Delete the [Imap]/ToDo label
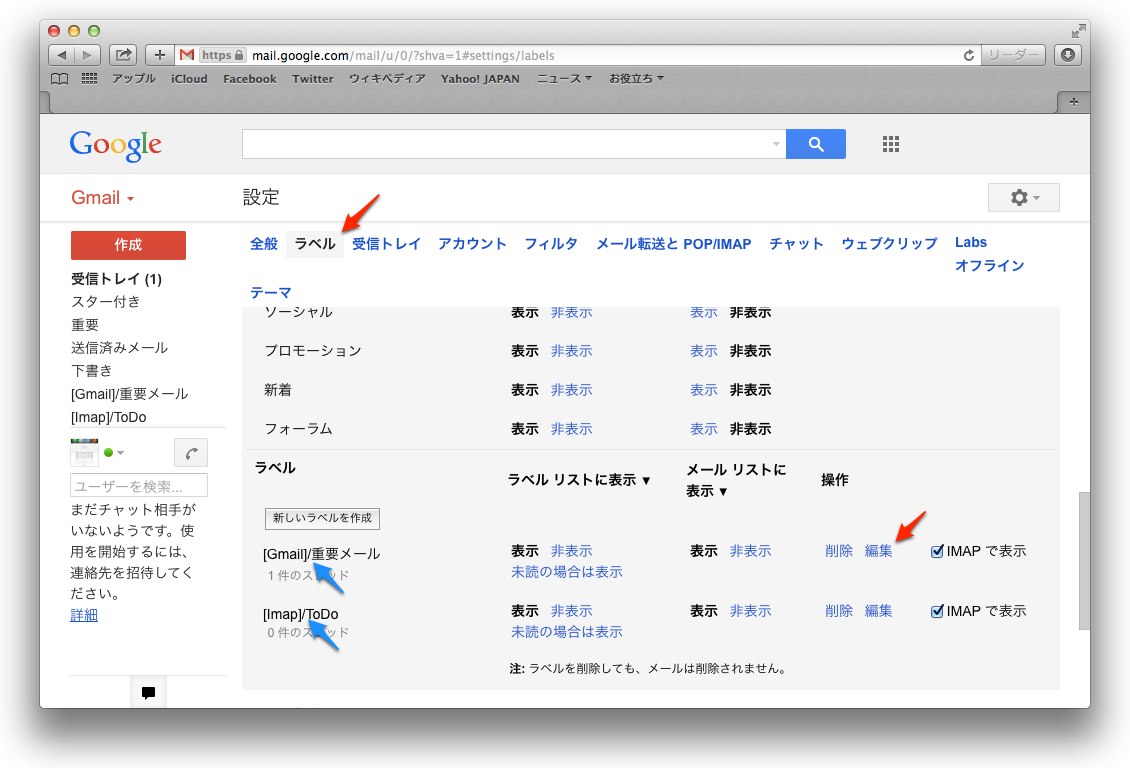This screenshot has height=768, width=1130. point(839,611)
